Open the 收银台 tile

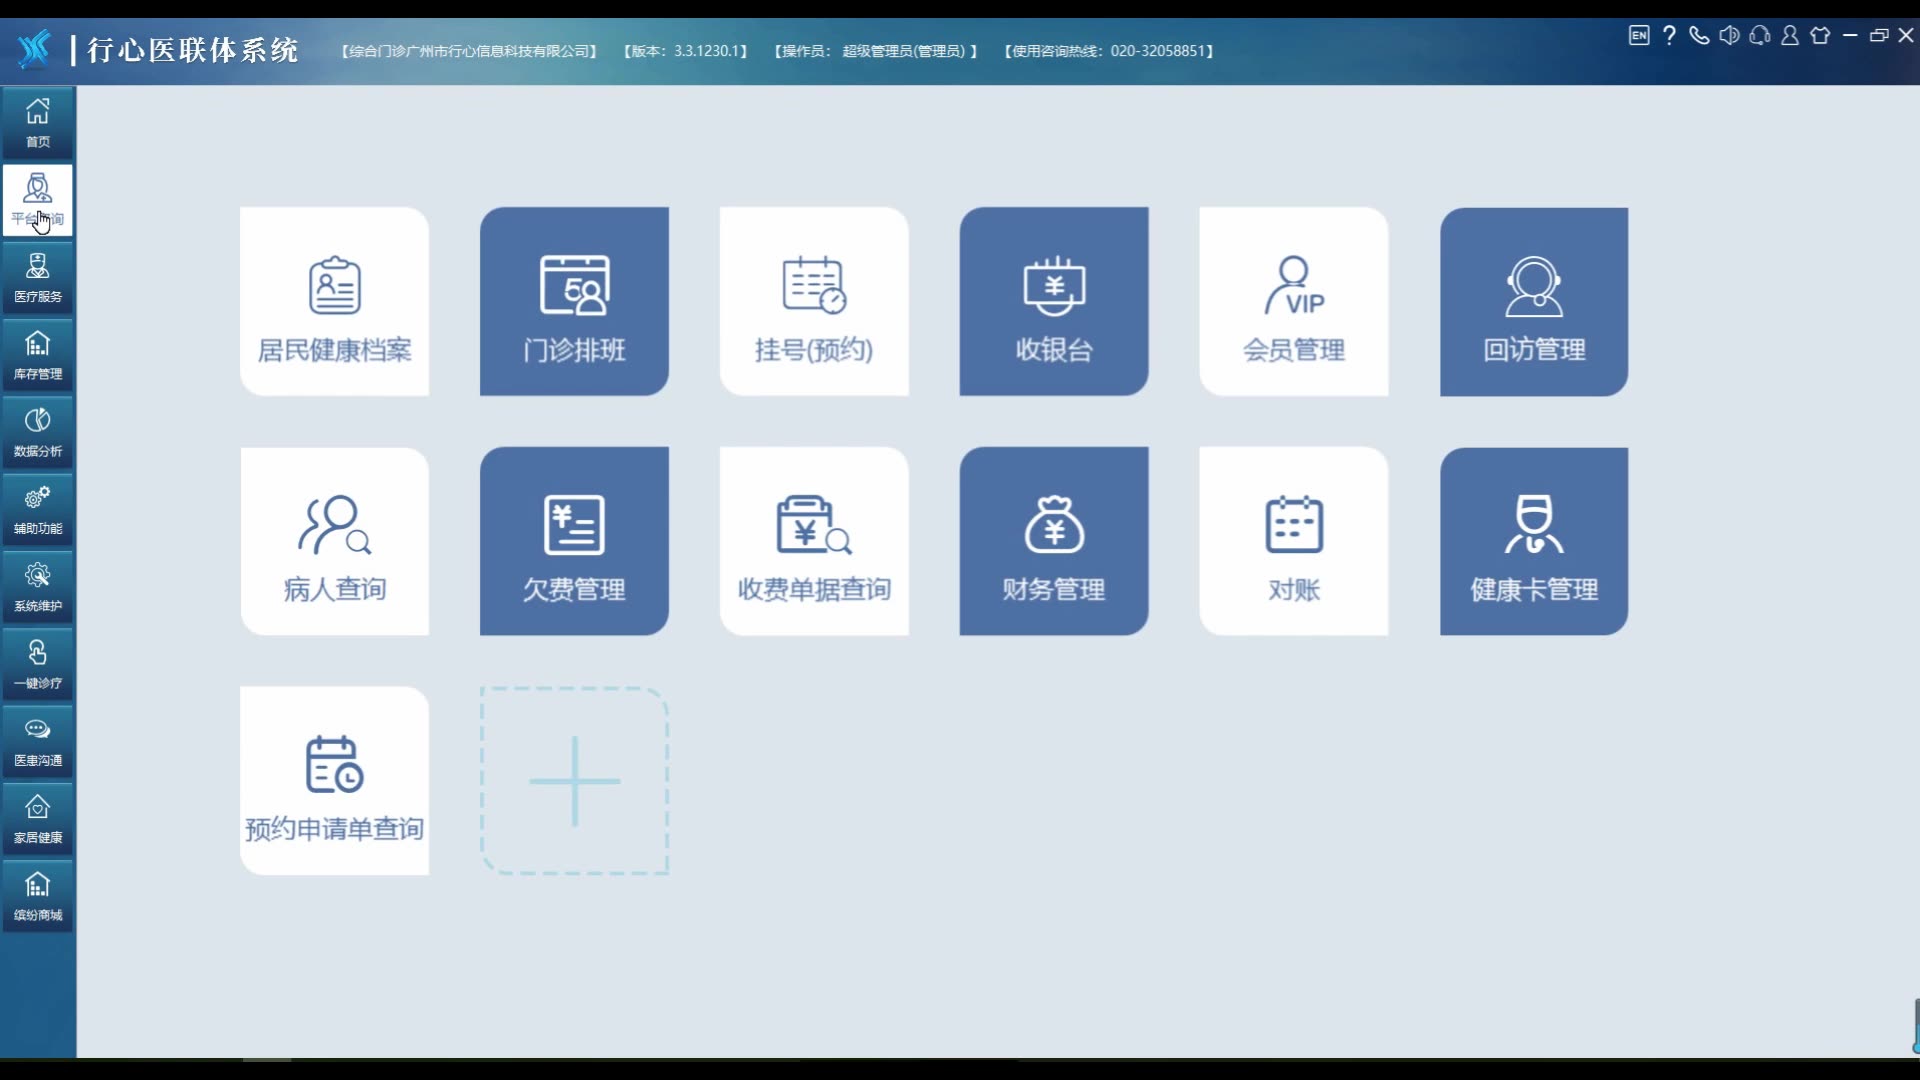point(1054,301)
